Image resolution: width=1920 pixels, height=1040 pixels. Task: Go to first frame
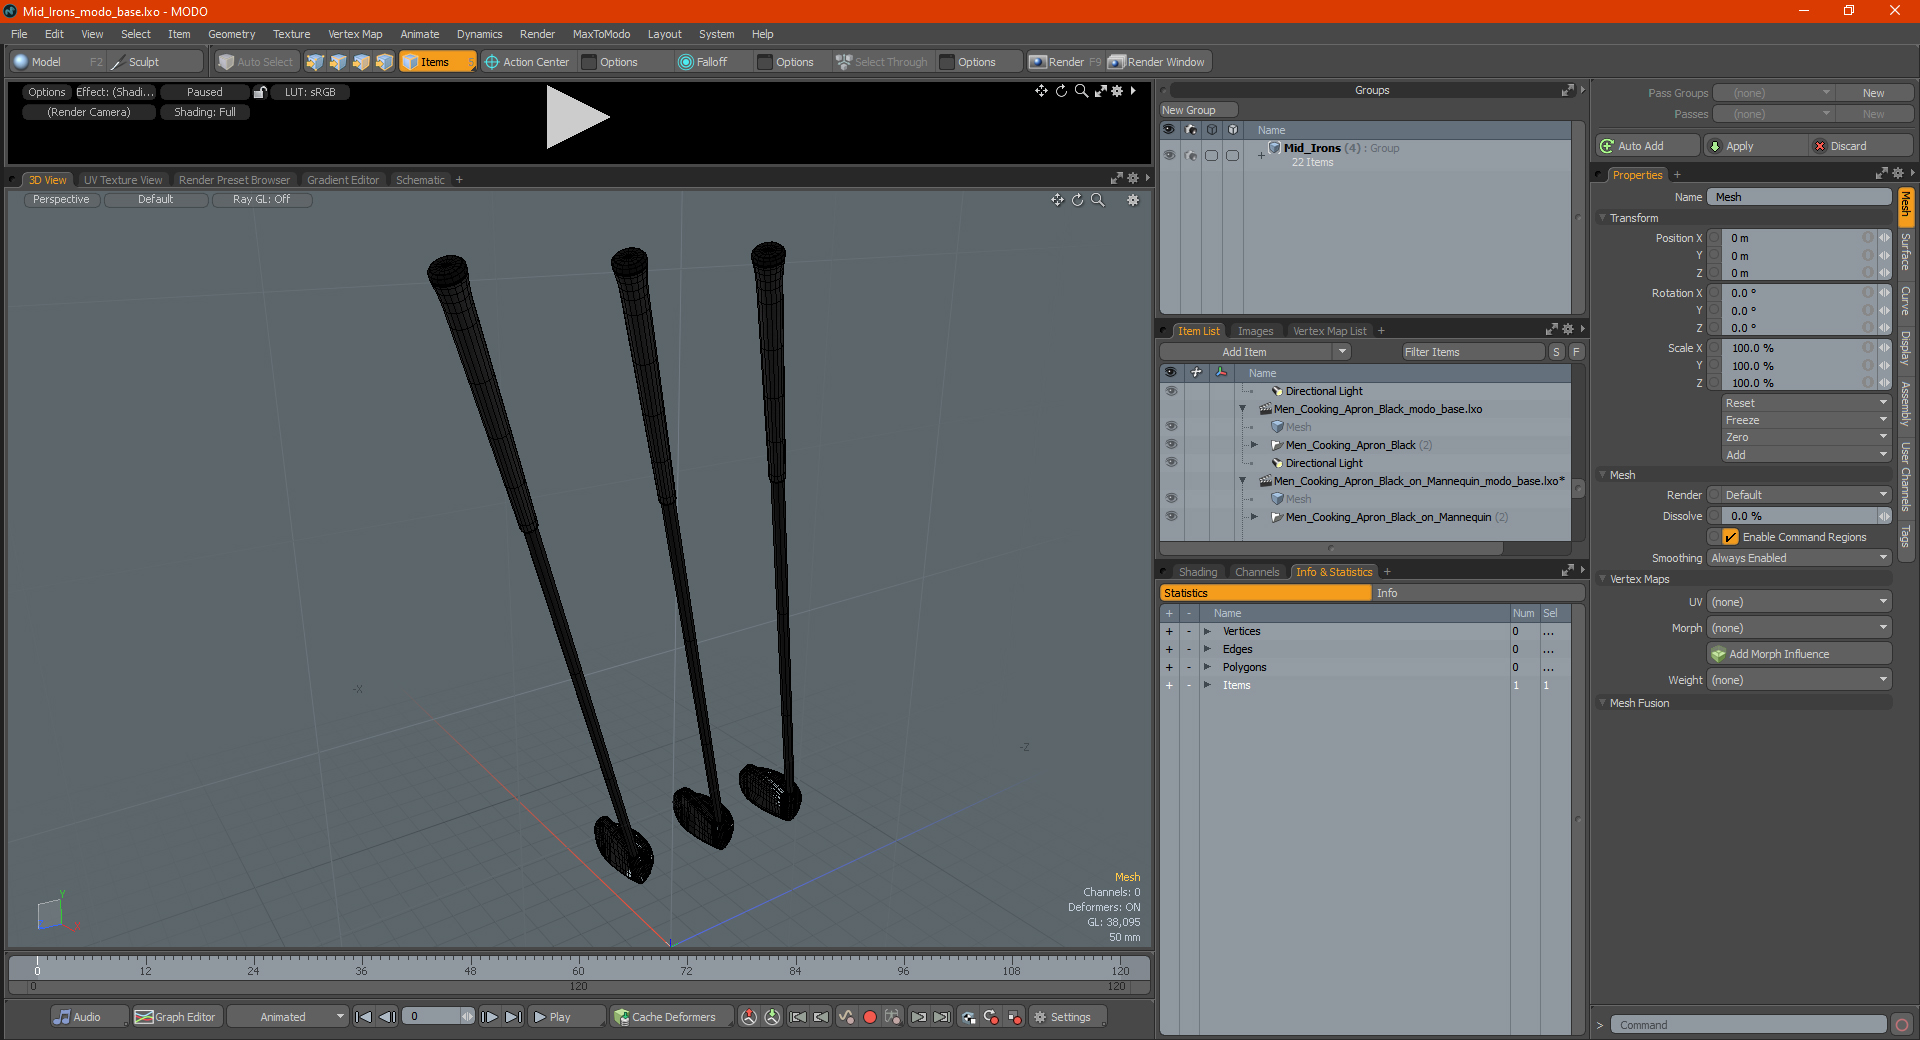click(364, 1017)
